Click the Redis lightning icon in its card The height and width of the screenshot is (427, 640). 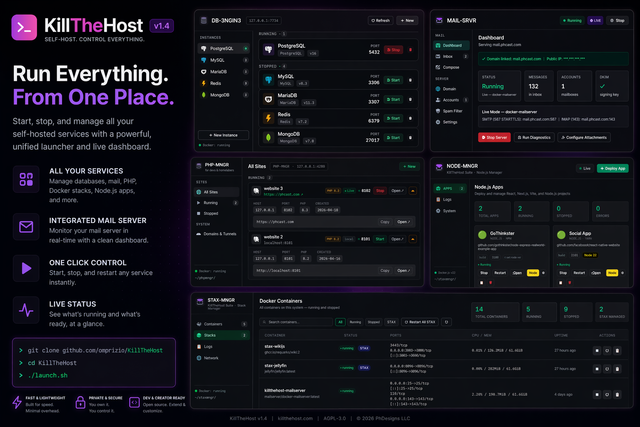tap(269, 118)
